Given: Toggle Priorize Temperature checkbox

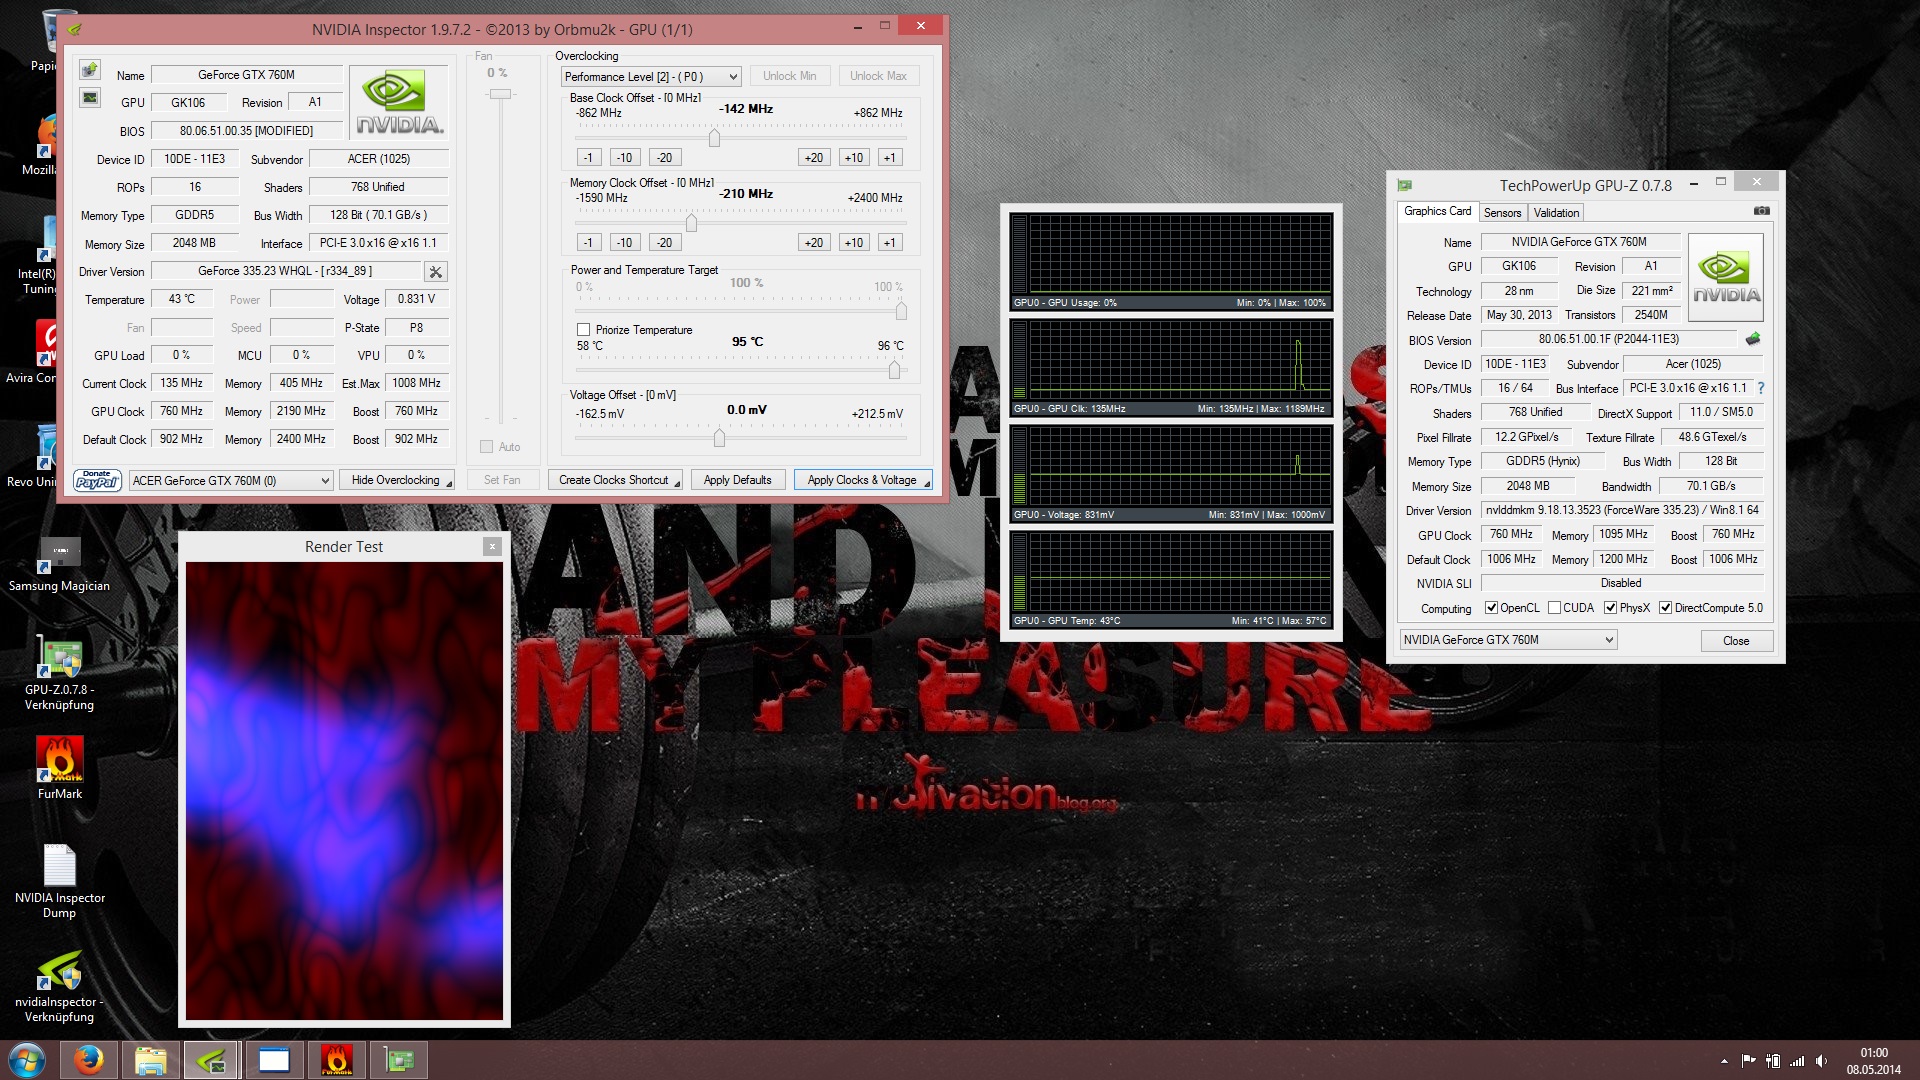Looking at the screenshot, I should click(x=583, y=330).
